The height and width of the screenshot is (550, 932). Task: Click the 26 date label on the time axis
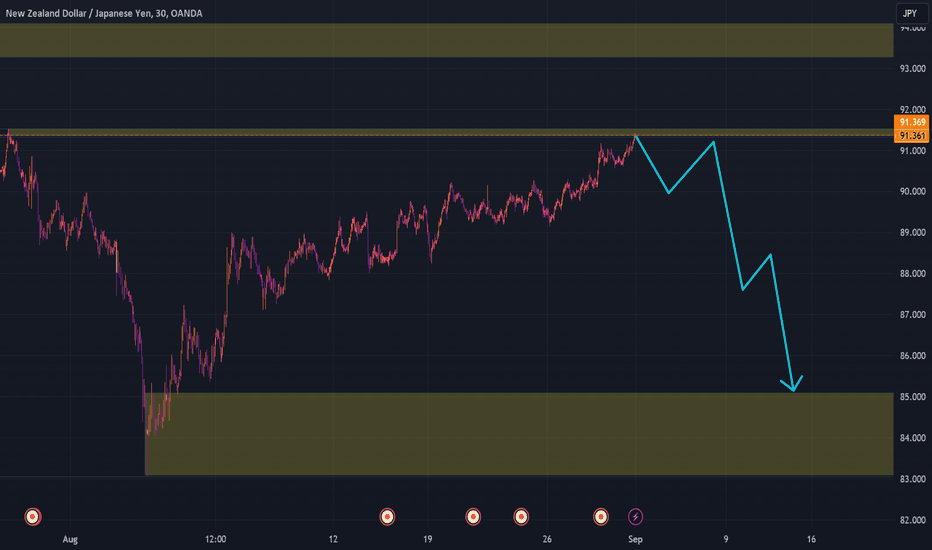tap(547, 539)
